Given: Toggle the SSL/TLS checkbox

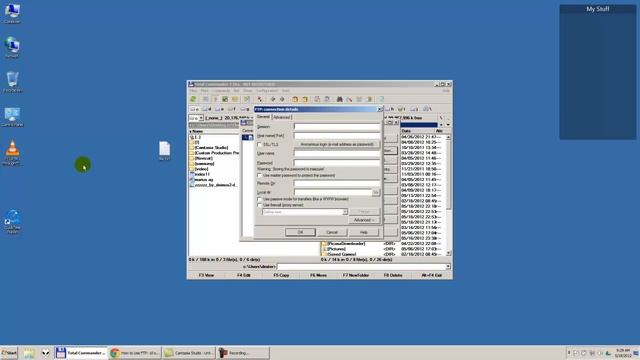Looking at the screenshot, I should (259, 144).
